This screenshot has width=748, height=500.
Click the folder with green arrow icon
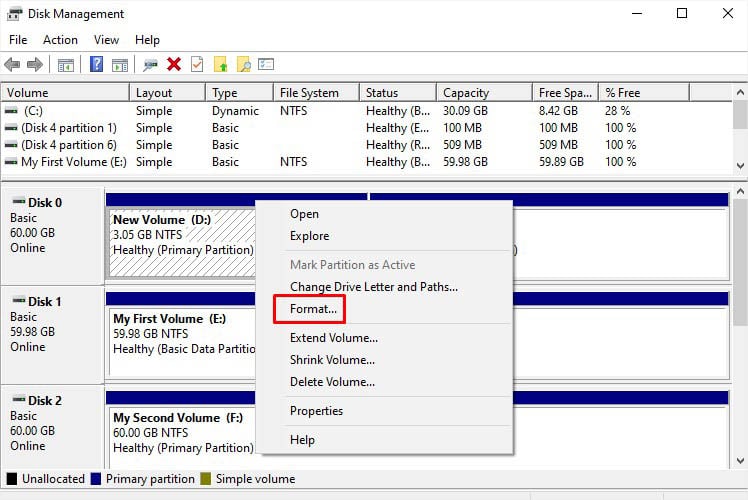221,65
